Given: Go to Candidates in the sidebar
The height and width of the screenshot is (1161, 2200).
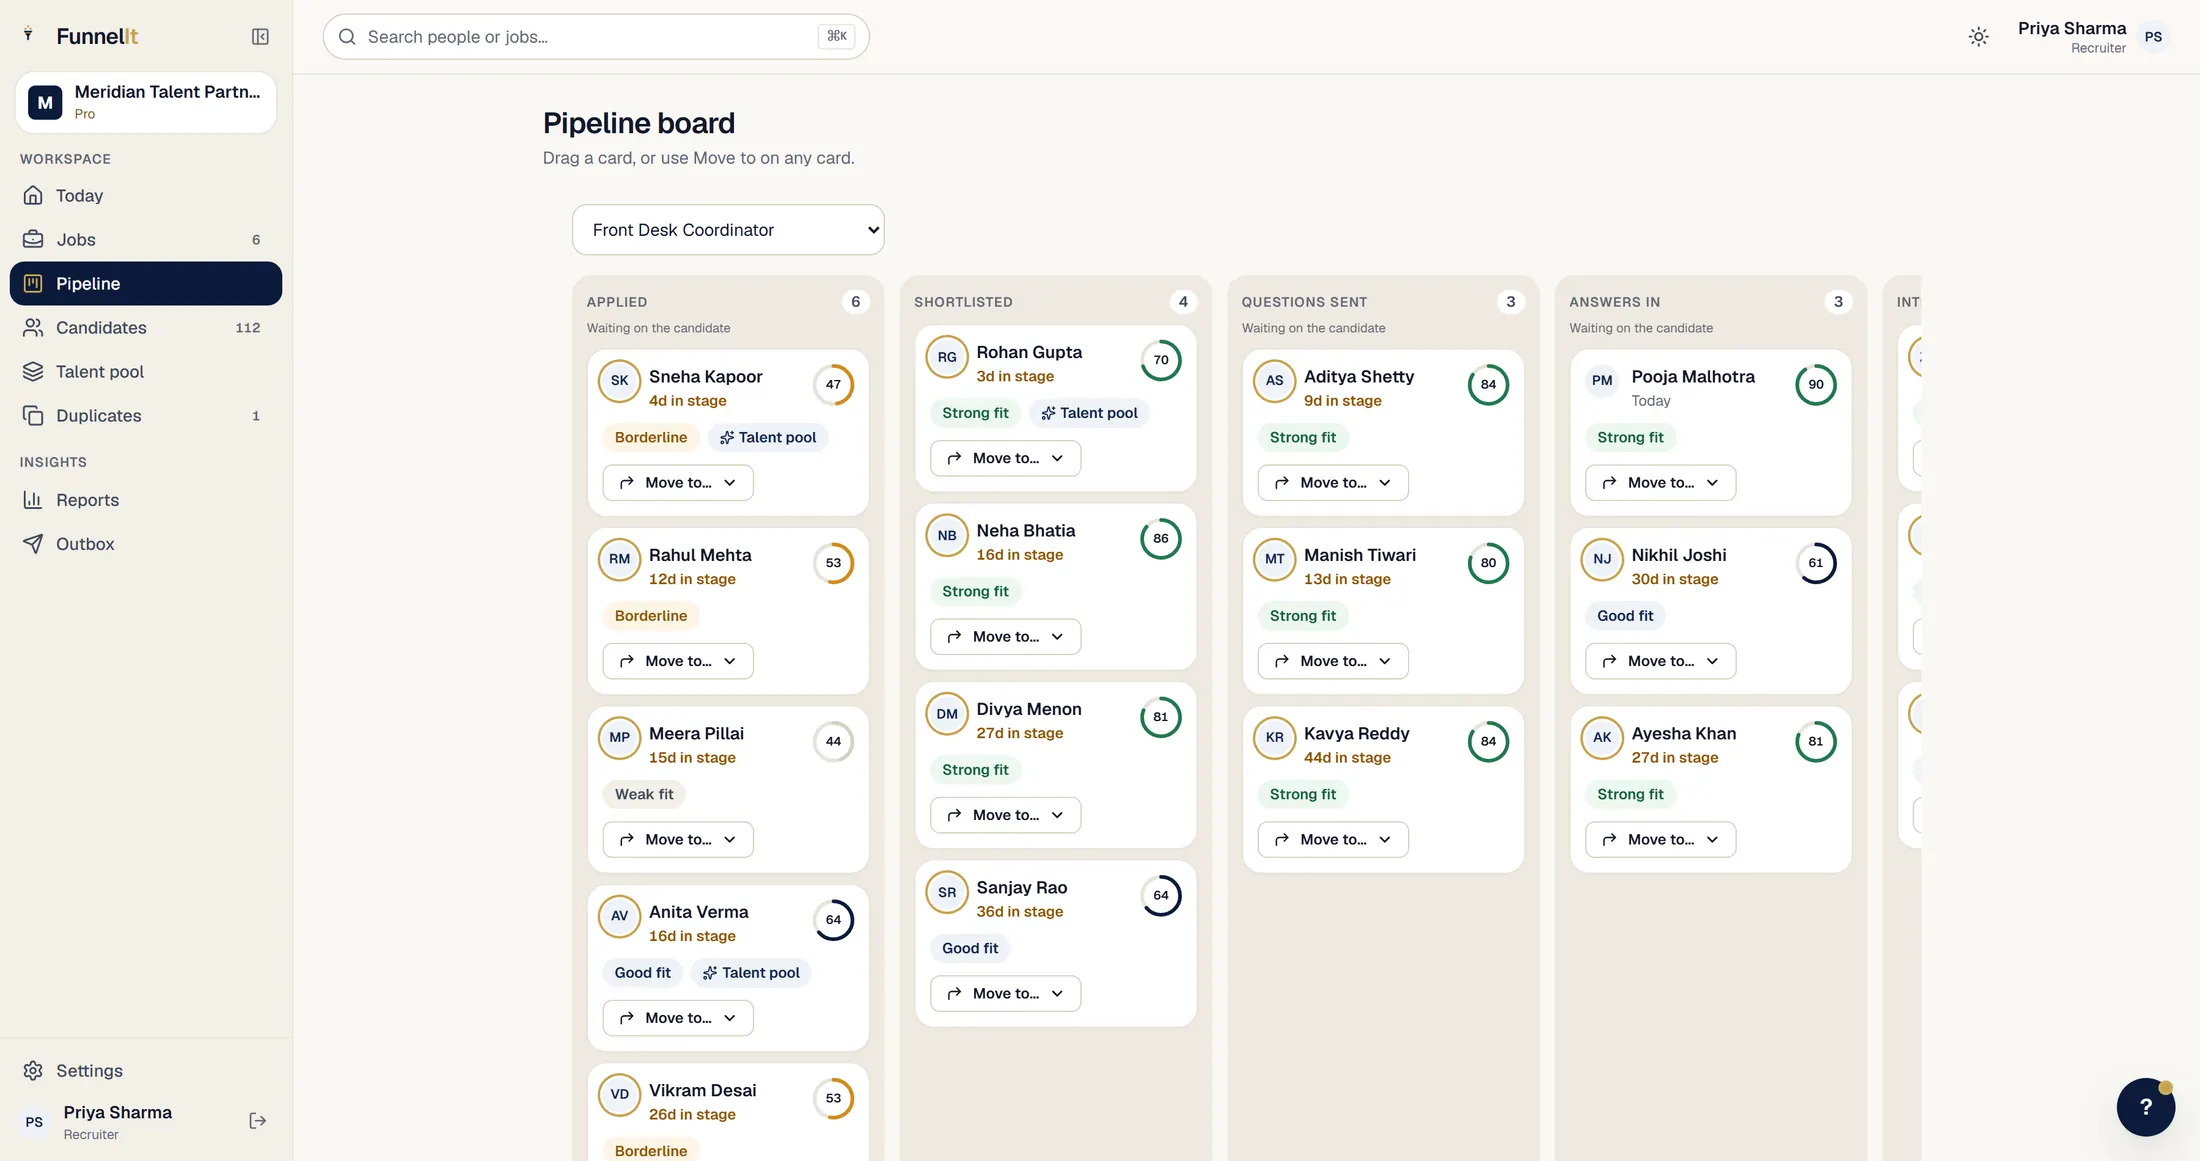Looking at the screenshot, I should pyautogui.click(x=146, y=328).
